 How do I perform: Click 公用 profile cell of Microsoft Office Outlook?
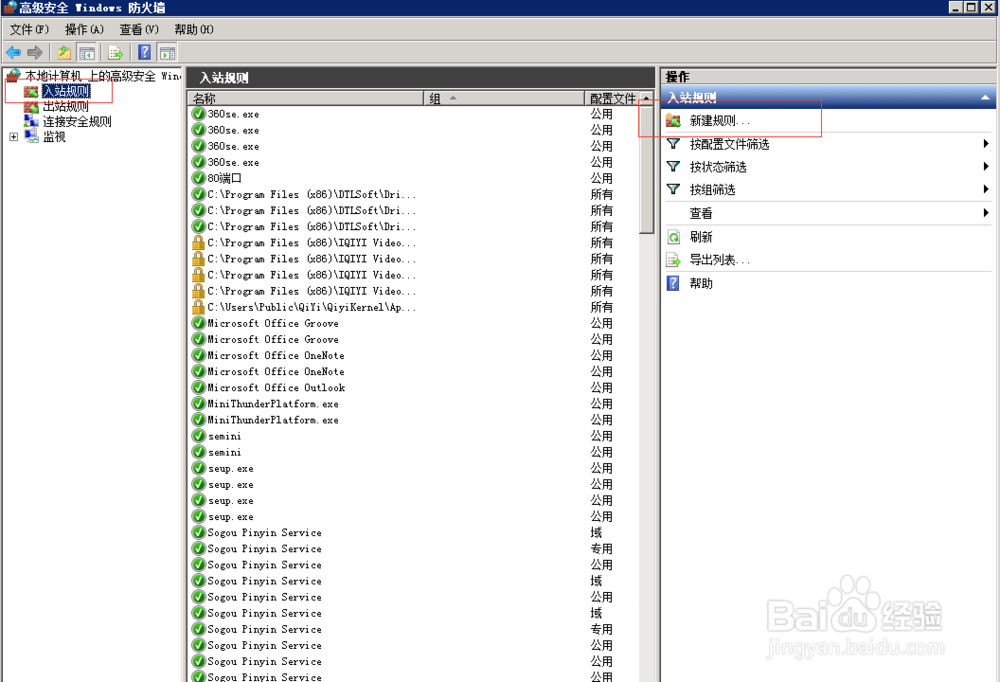point(601,387)
